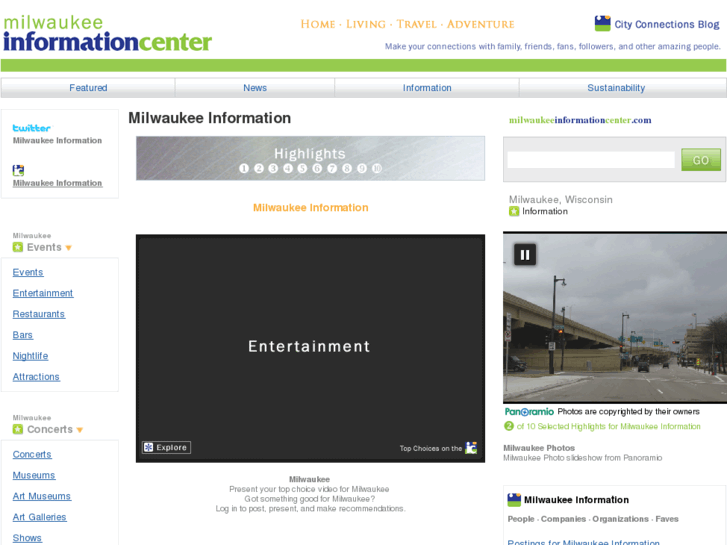Select highlight number 7
This screenshot has height=545, width=727.
(332, 168)
